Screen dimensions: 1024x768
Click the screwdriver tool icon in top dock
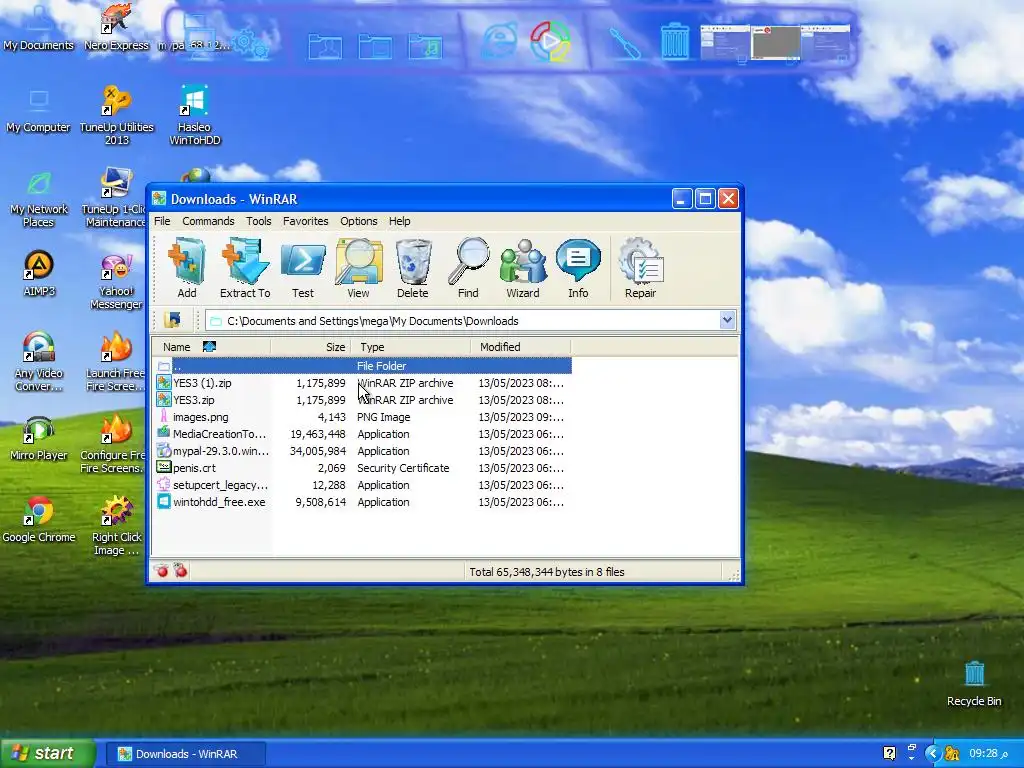[624, 43]
